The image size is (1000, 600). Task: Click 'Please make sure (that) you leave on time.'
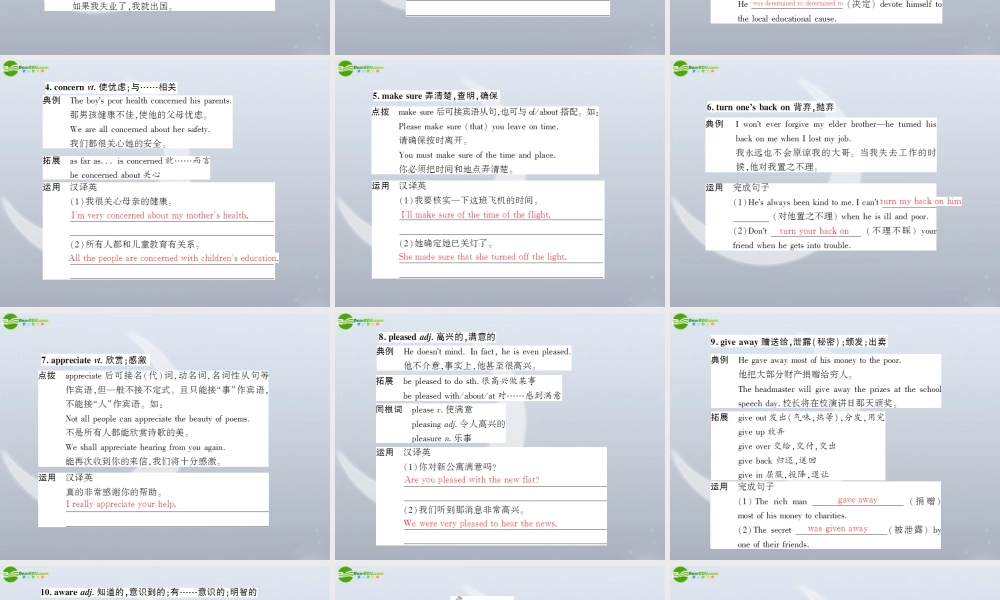pyautogui.click(x=478, y=126)
